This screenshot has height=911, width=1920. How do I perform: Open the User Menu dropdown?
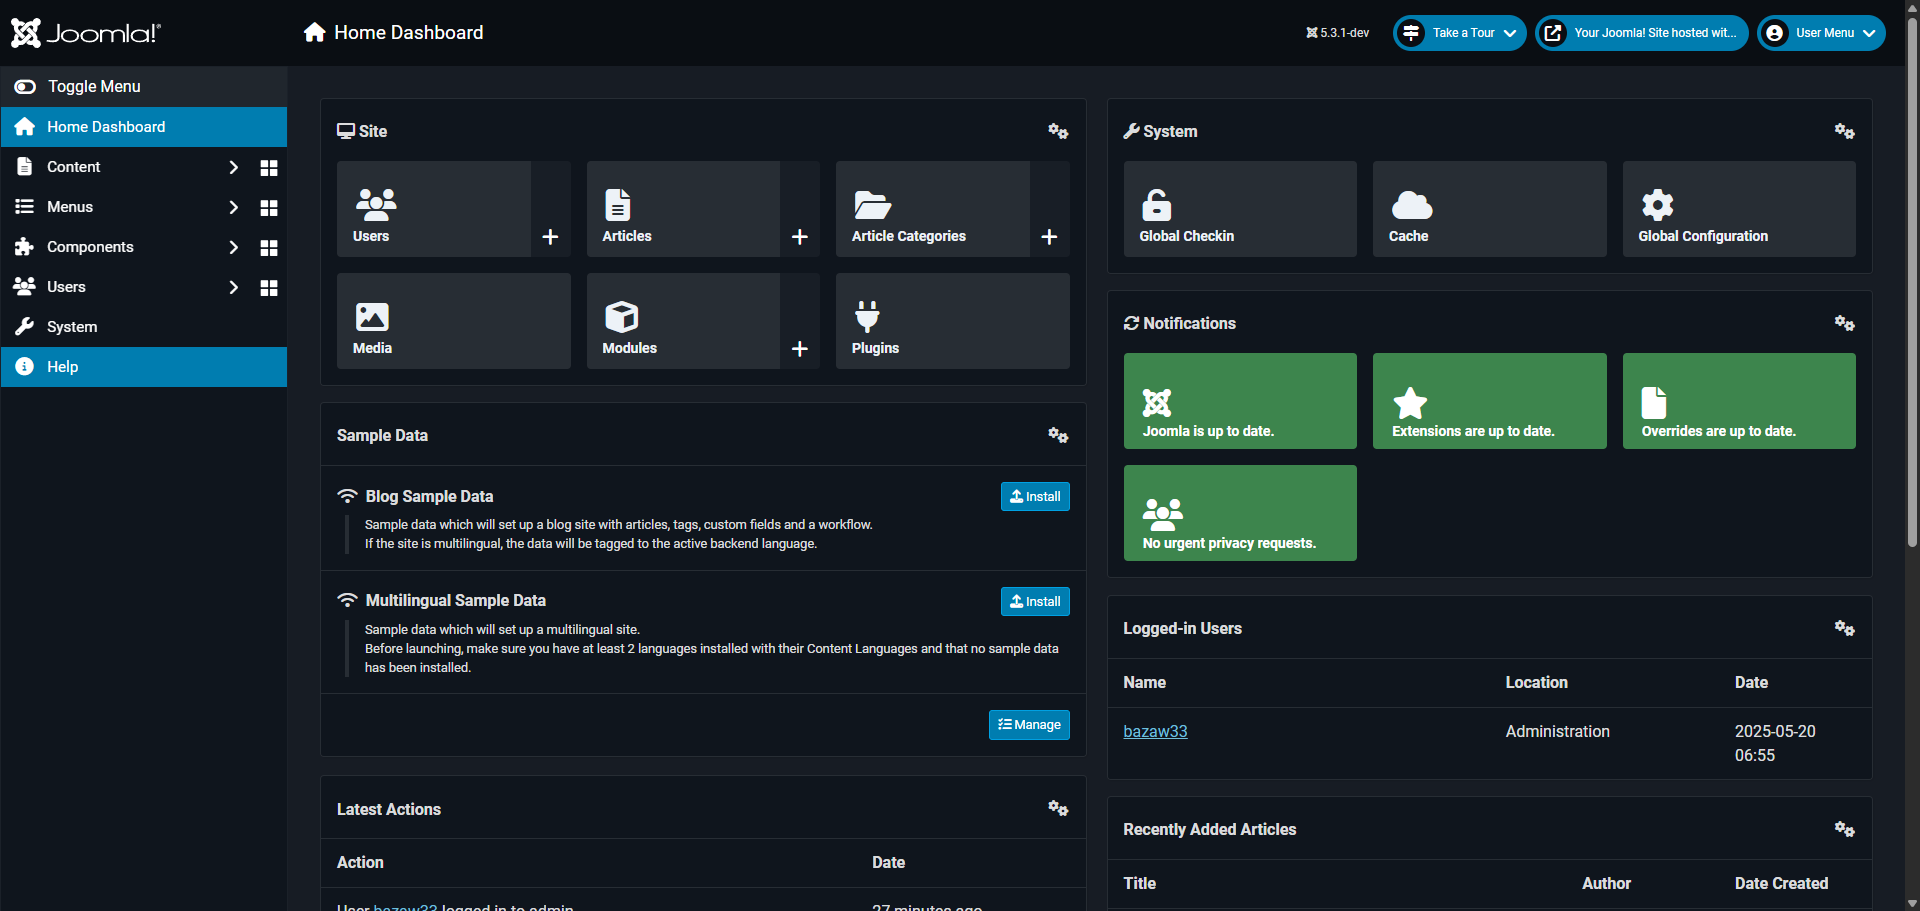(1821, 33)
